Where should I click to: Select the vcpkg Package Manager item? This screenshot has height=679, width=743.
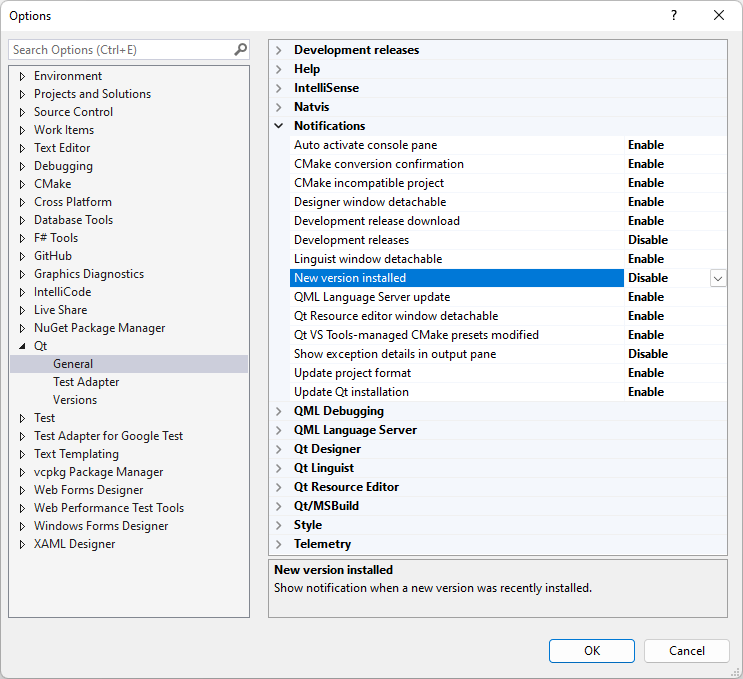pyautogui.click(x=99, y=472)
